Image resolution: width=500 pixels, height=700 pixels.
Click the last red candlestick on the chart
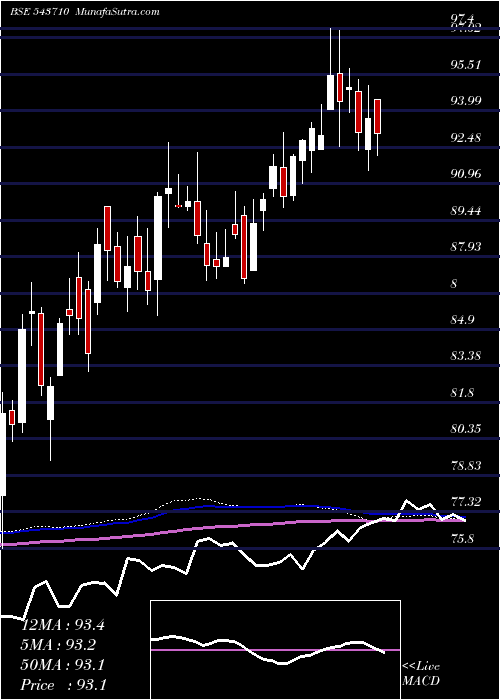tap(378, 116)
